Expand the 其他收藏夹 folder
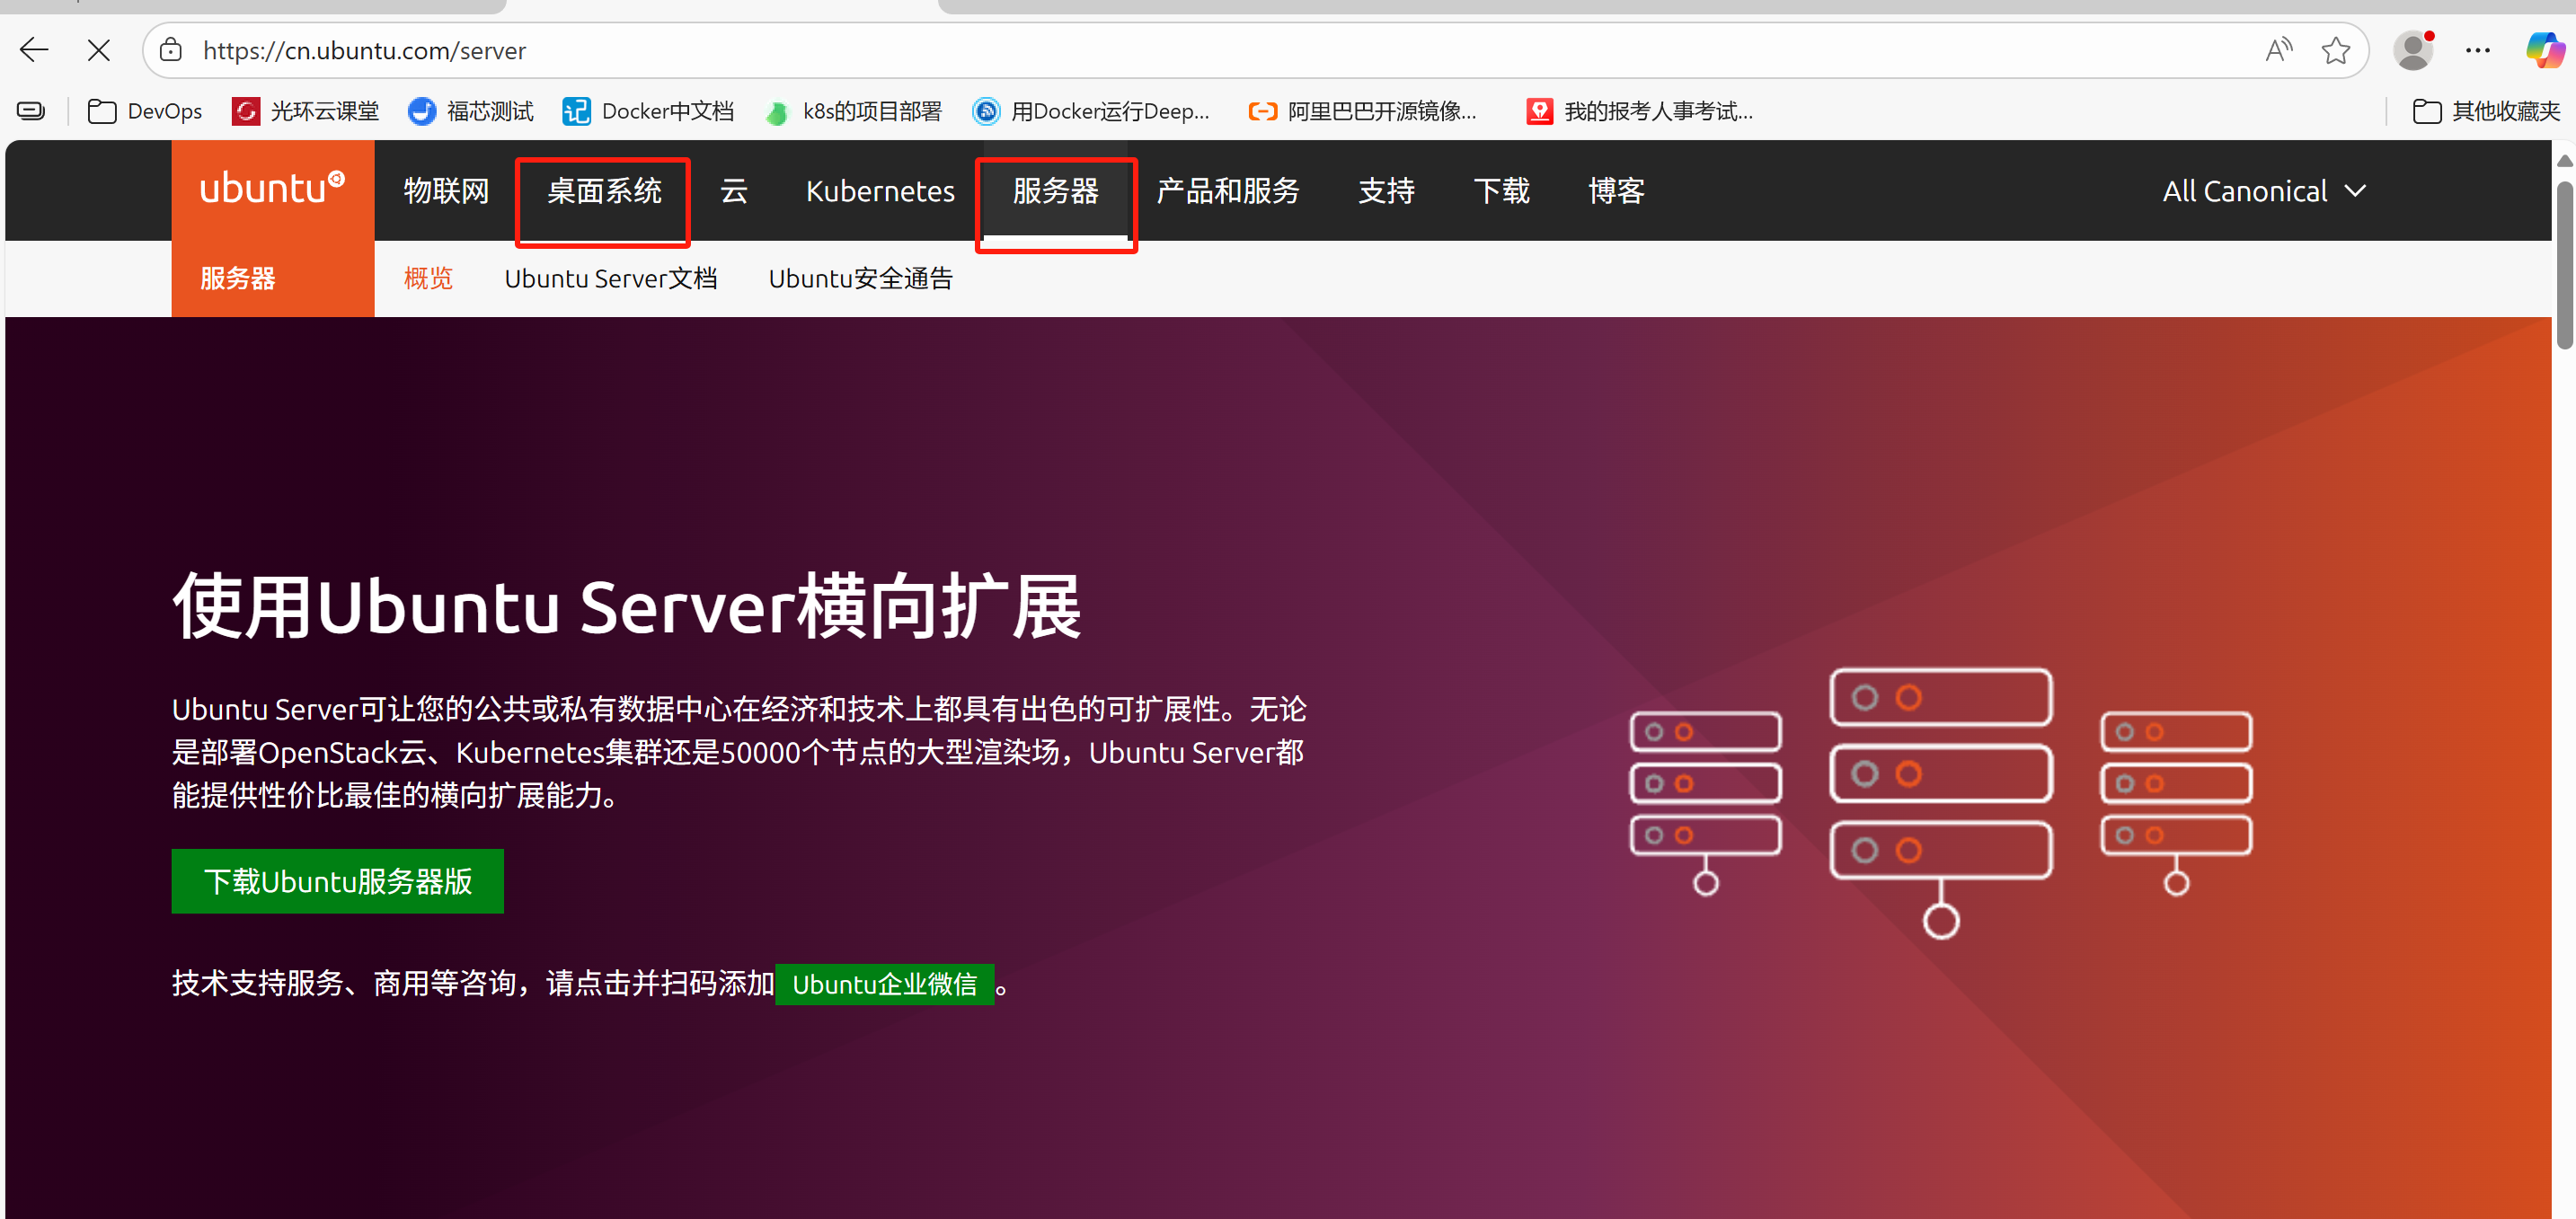The width and height of the screenshot is (2576, 1219). tap(2486, 111)
